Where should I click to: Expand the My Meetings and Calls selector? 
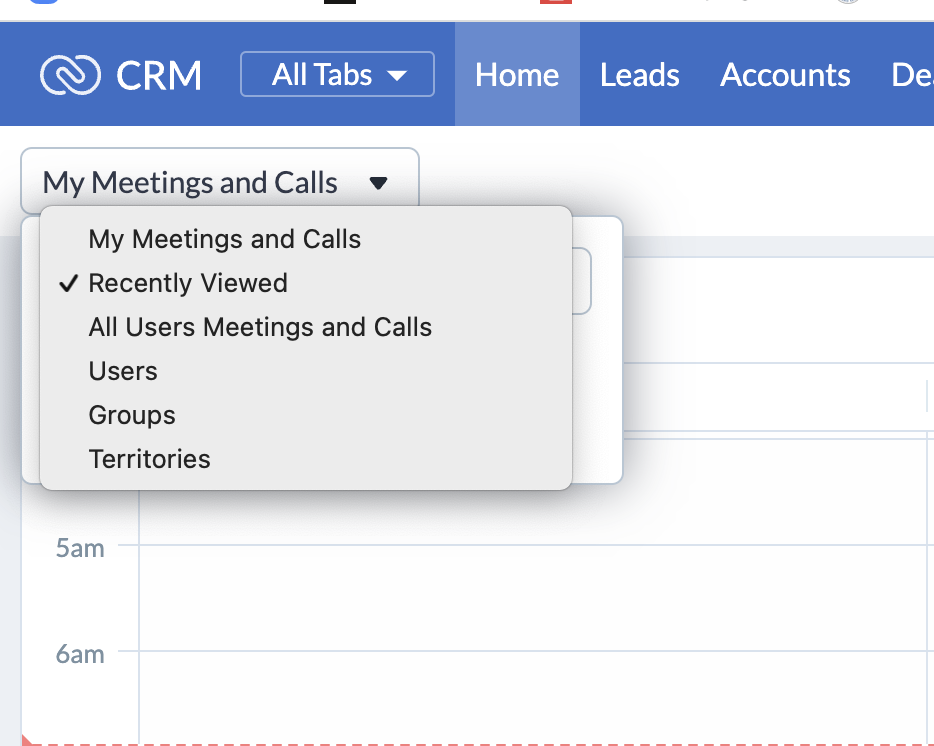coord(220,181)
